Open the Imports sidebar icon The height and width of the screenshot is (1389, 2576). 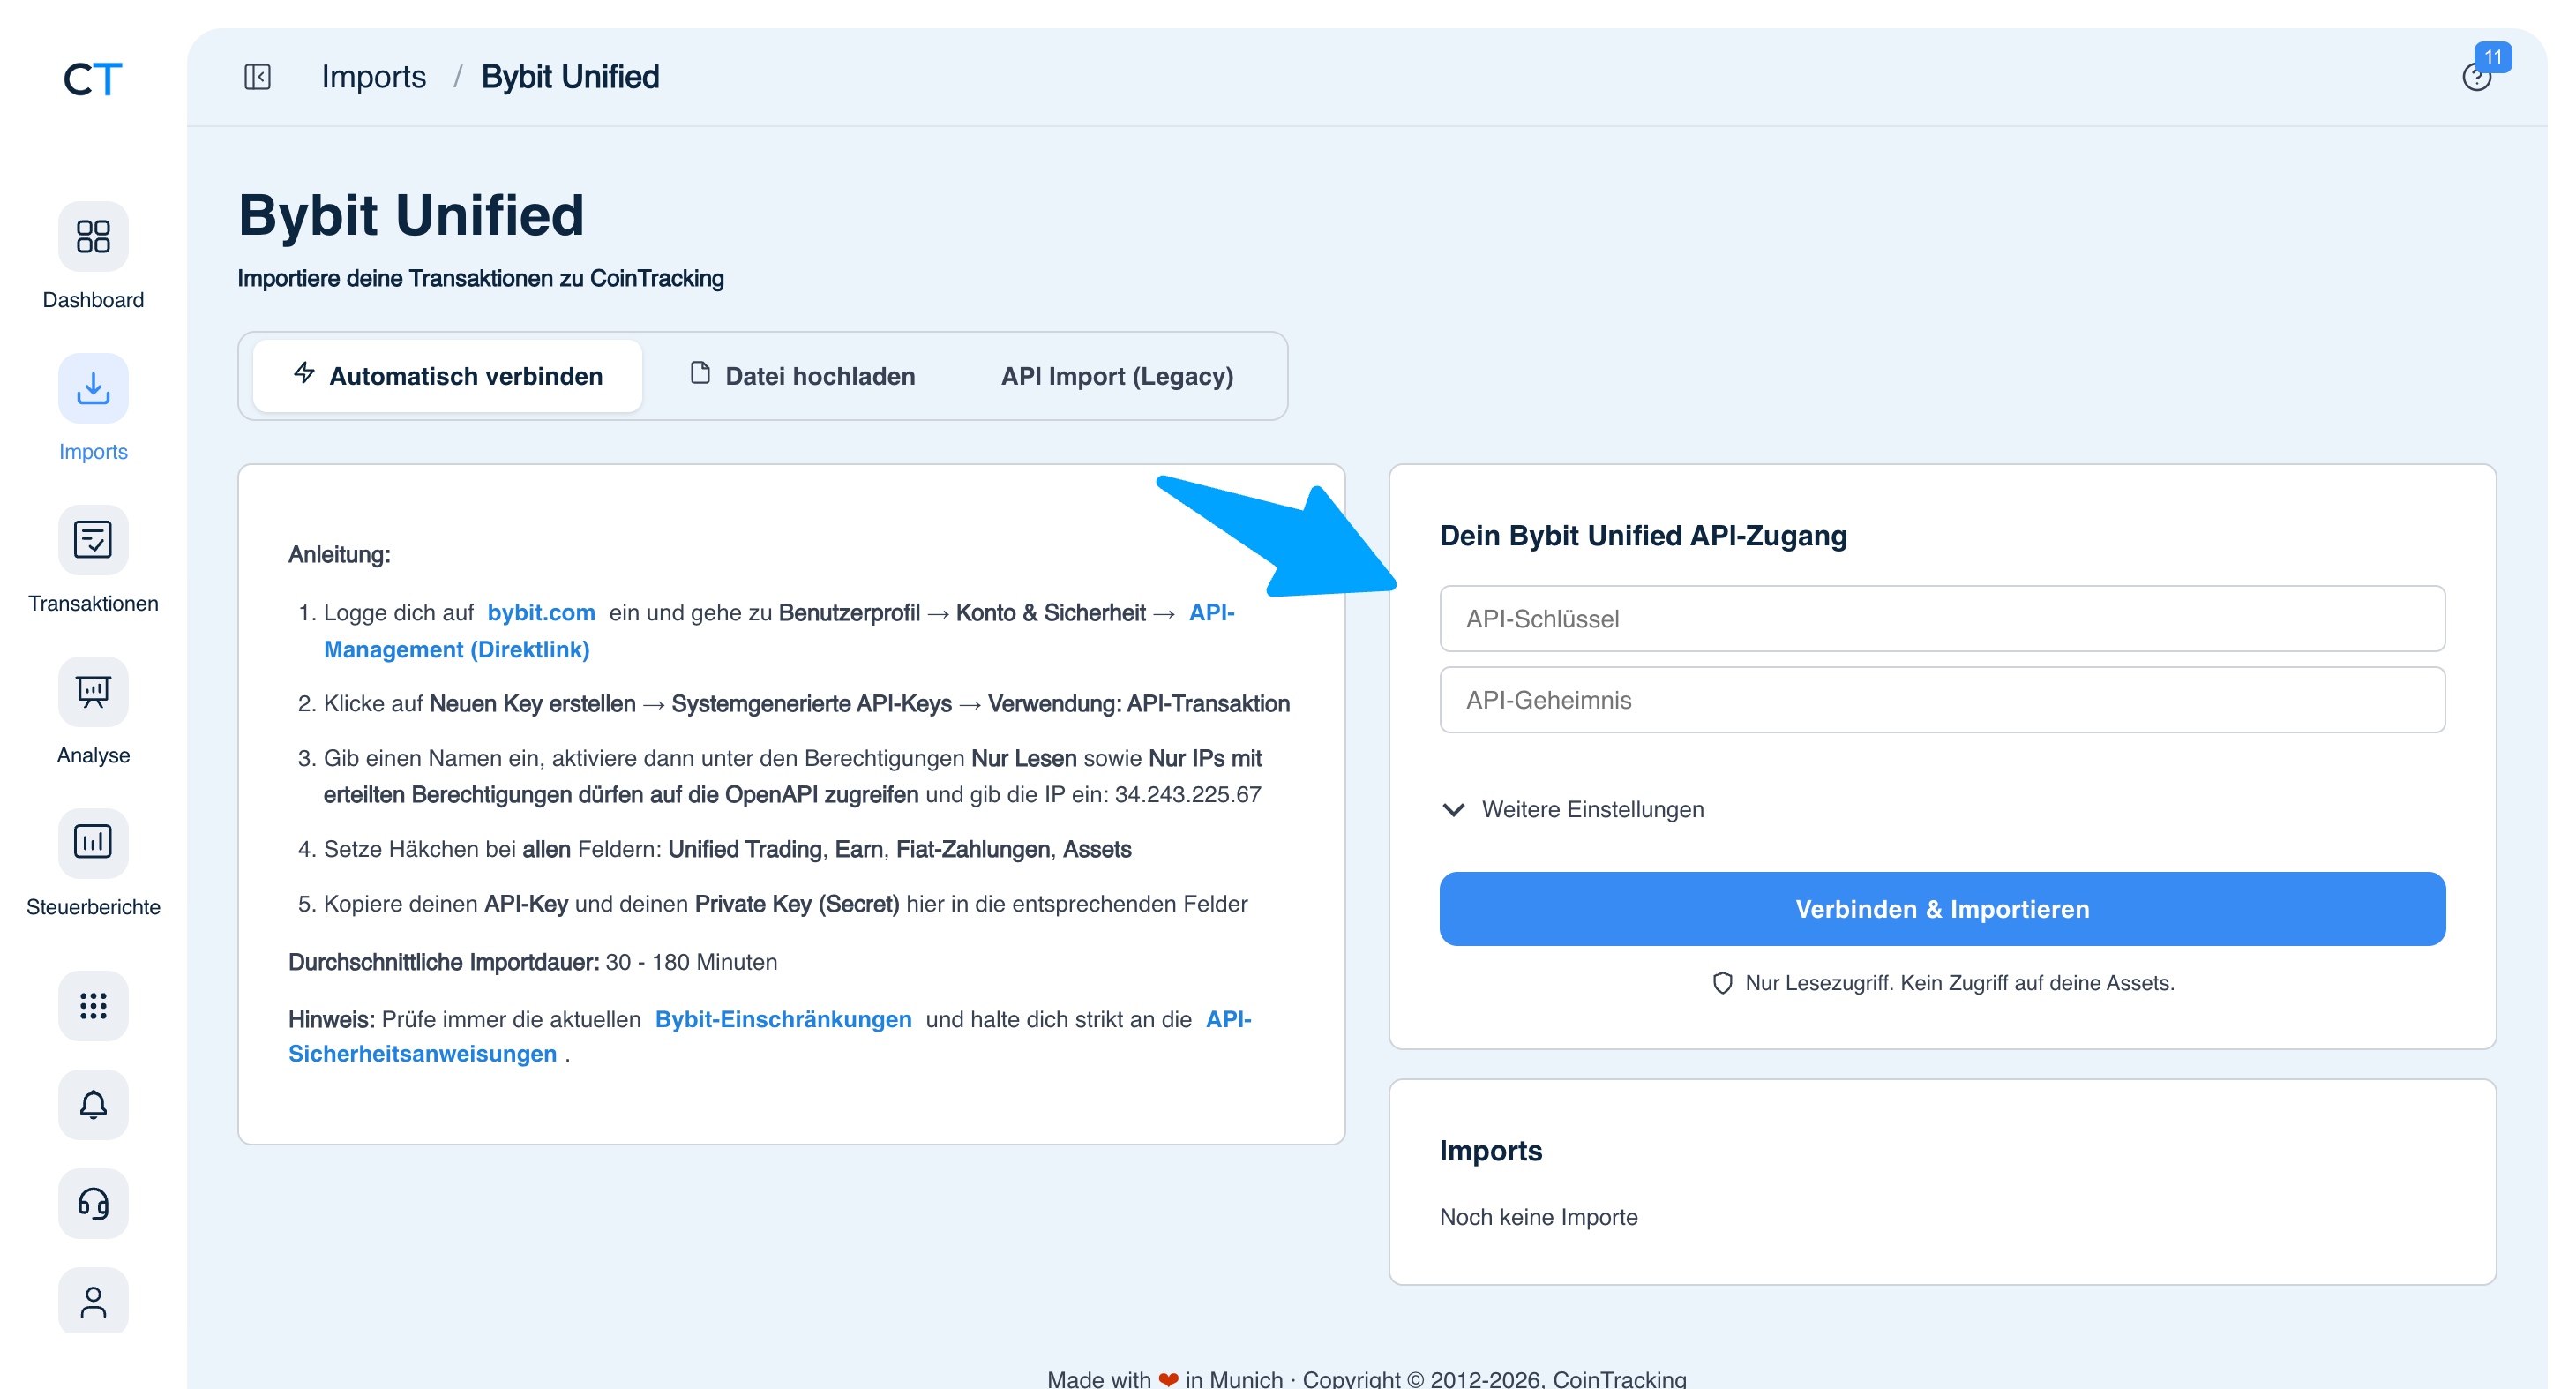(93, 388)
